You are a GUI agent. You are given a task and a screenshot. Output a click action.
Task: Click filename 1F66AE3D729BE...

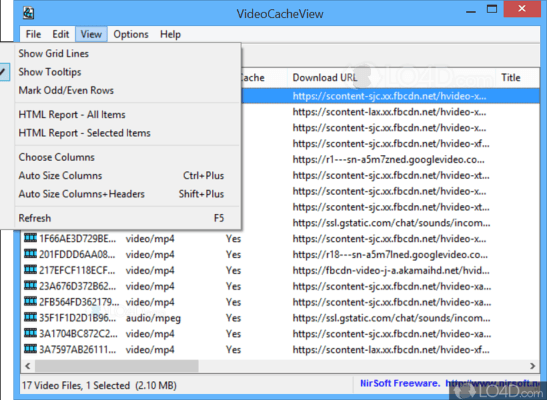pyautogui.click(x=77, y=239)
